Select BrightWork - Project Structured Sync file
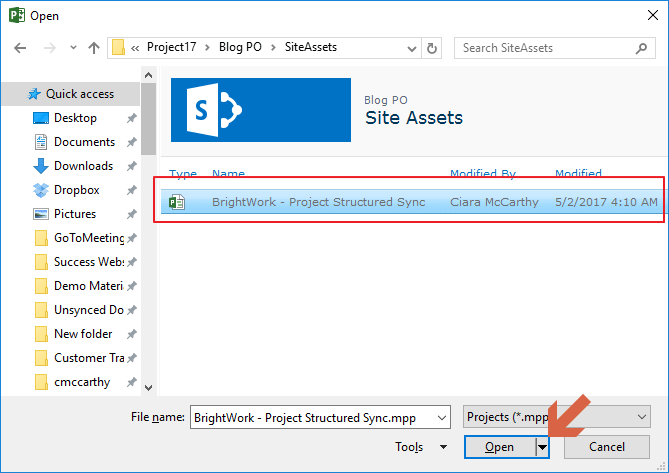Screen dimensions: 669x473 (x=412, y=202)
